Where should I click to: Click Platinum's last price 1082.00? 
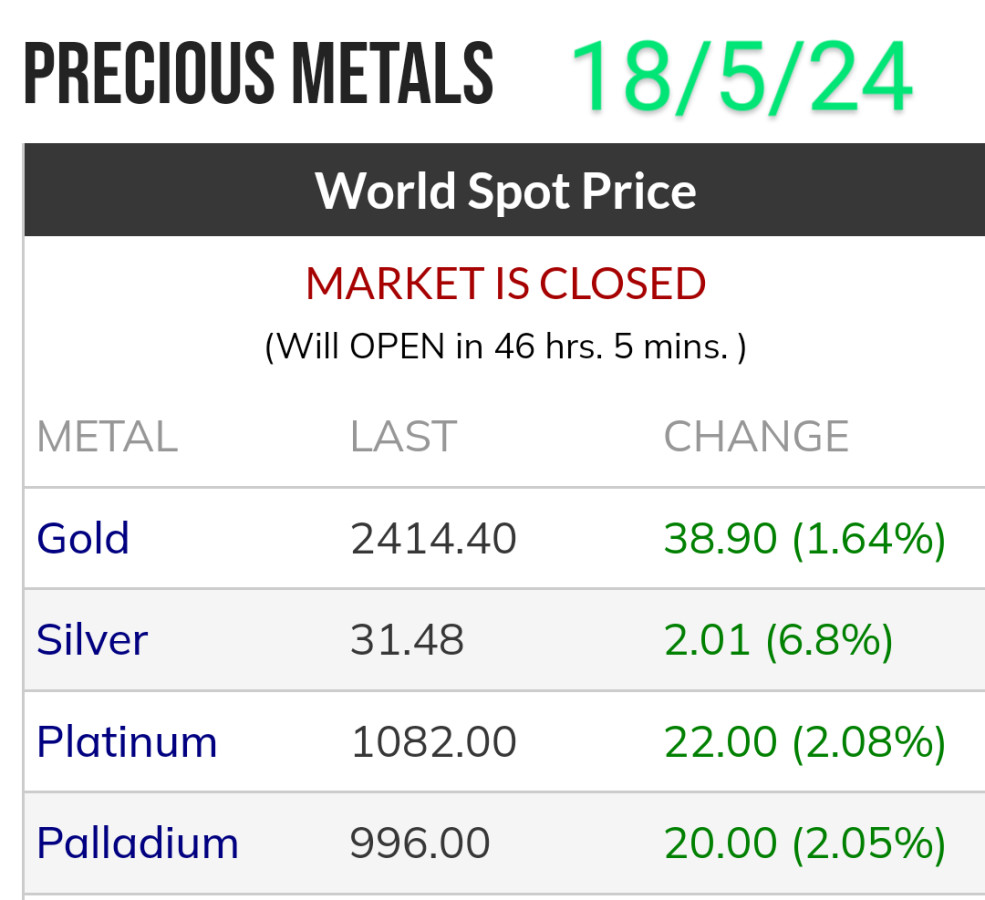433,742
